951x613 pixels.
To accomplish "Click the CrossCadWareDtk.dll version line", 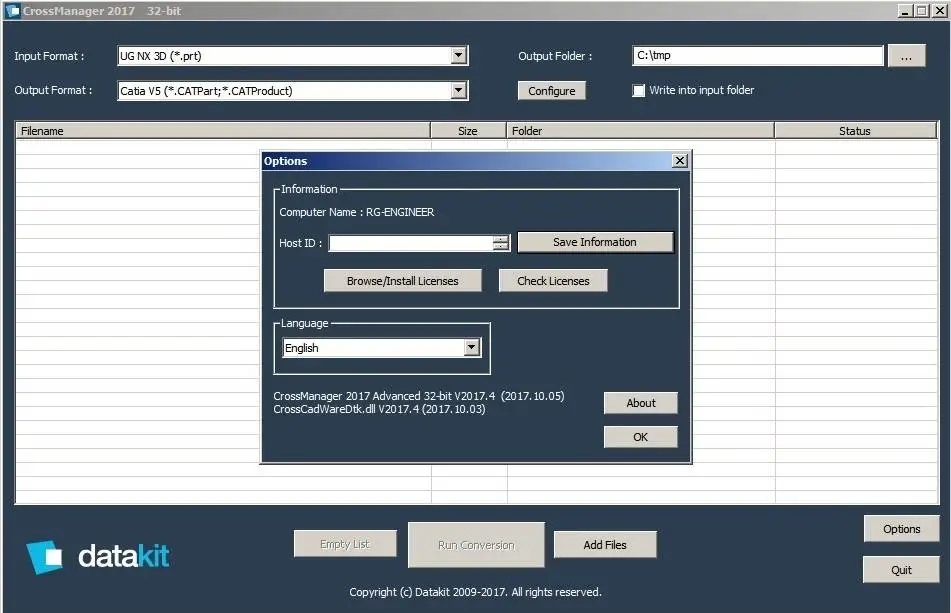I will pos(379,409).
